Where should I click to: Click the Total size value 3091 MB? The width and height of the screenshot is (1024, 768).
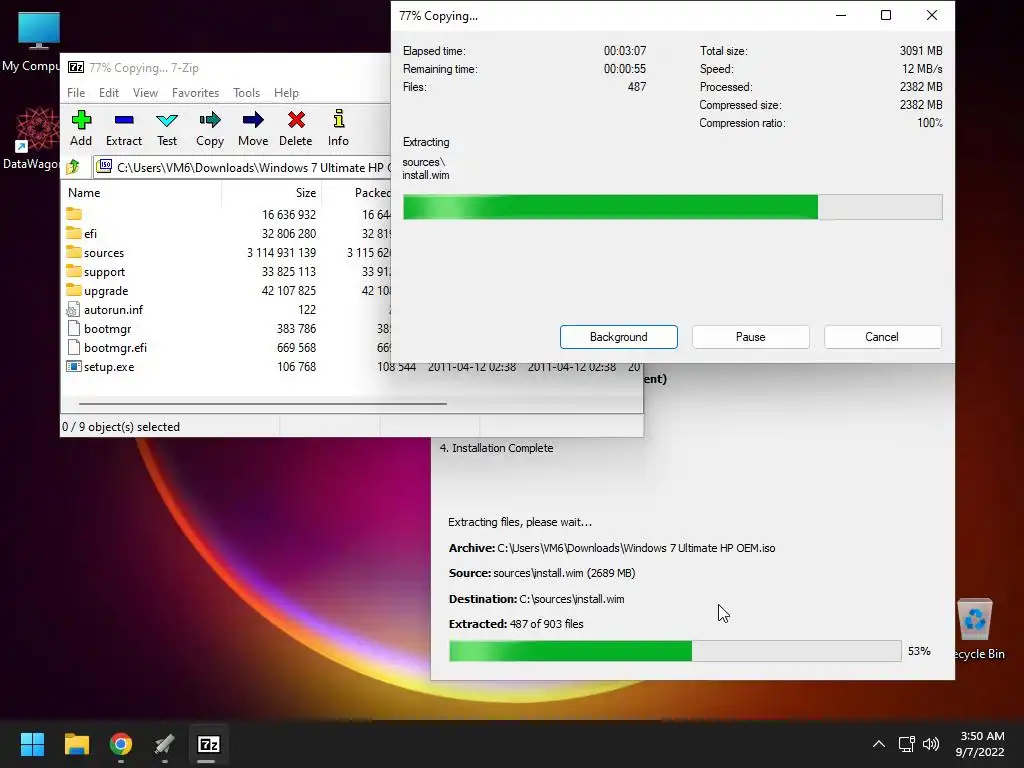pos(921,50)
